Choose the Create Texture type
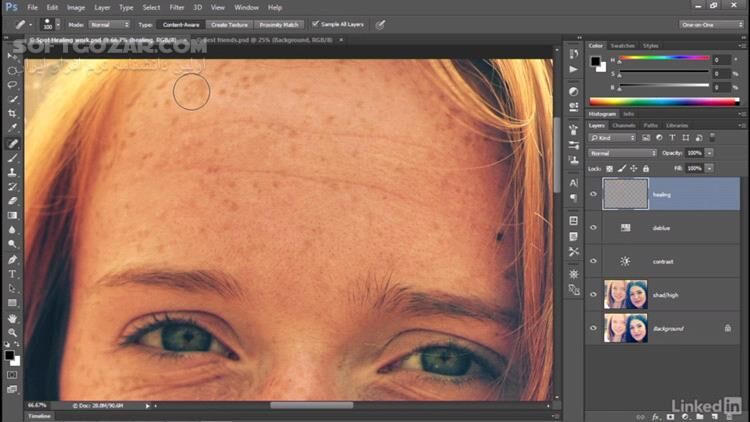 pos(229,24)
